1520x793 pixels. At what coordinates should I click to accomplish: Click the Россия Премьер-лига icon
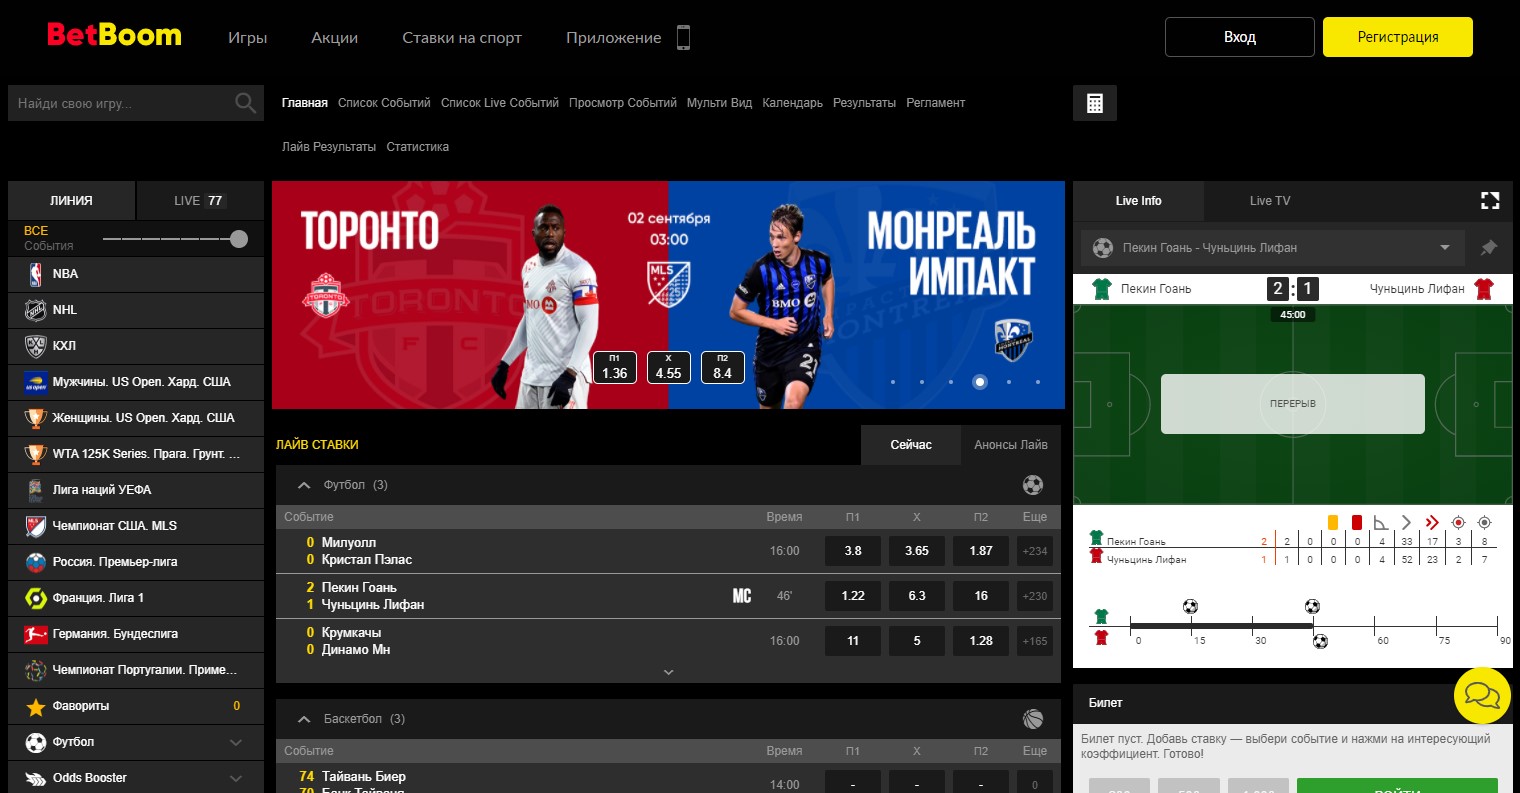tap(36, 562)
